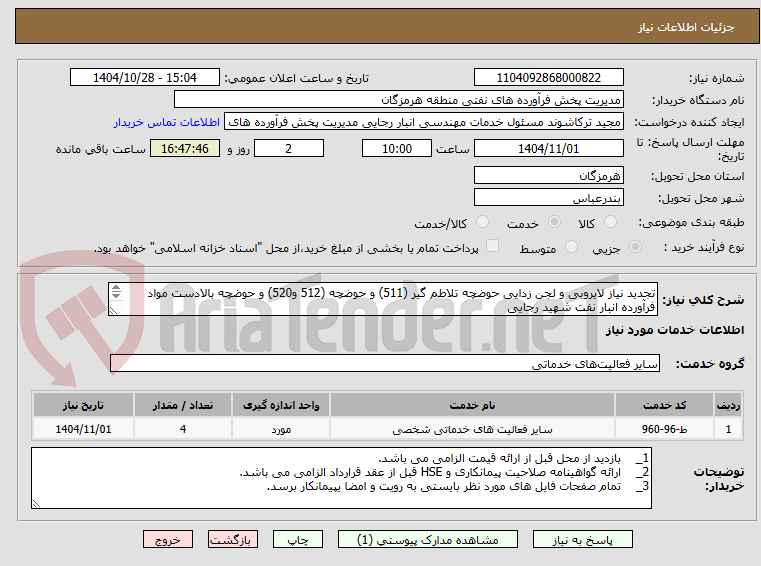Click the شهر محل تحویل field بندرعباس
761x566 pixels.
click(548, 198)
